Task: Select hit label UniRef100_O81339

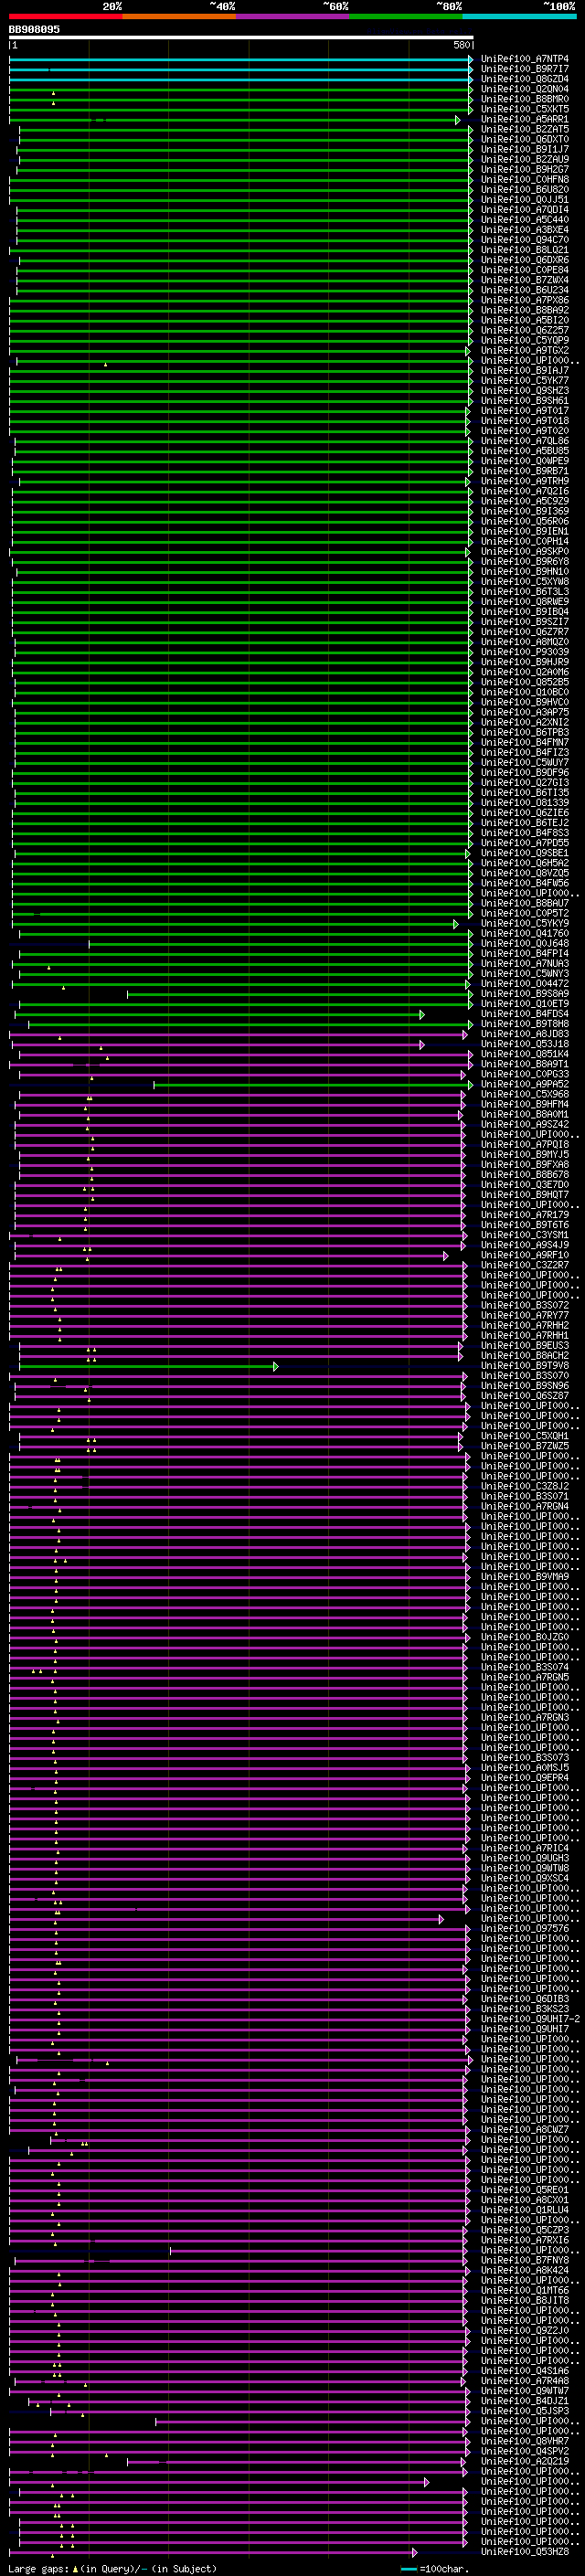Action: coord(525,803)
